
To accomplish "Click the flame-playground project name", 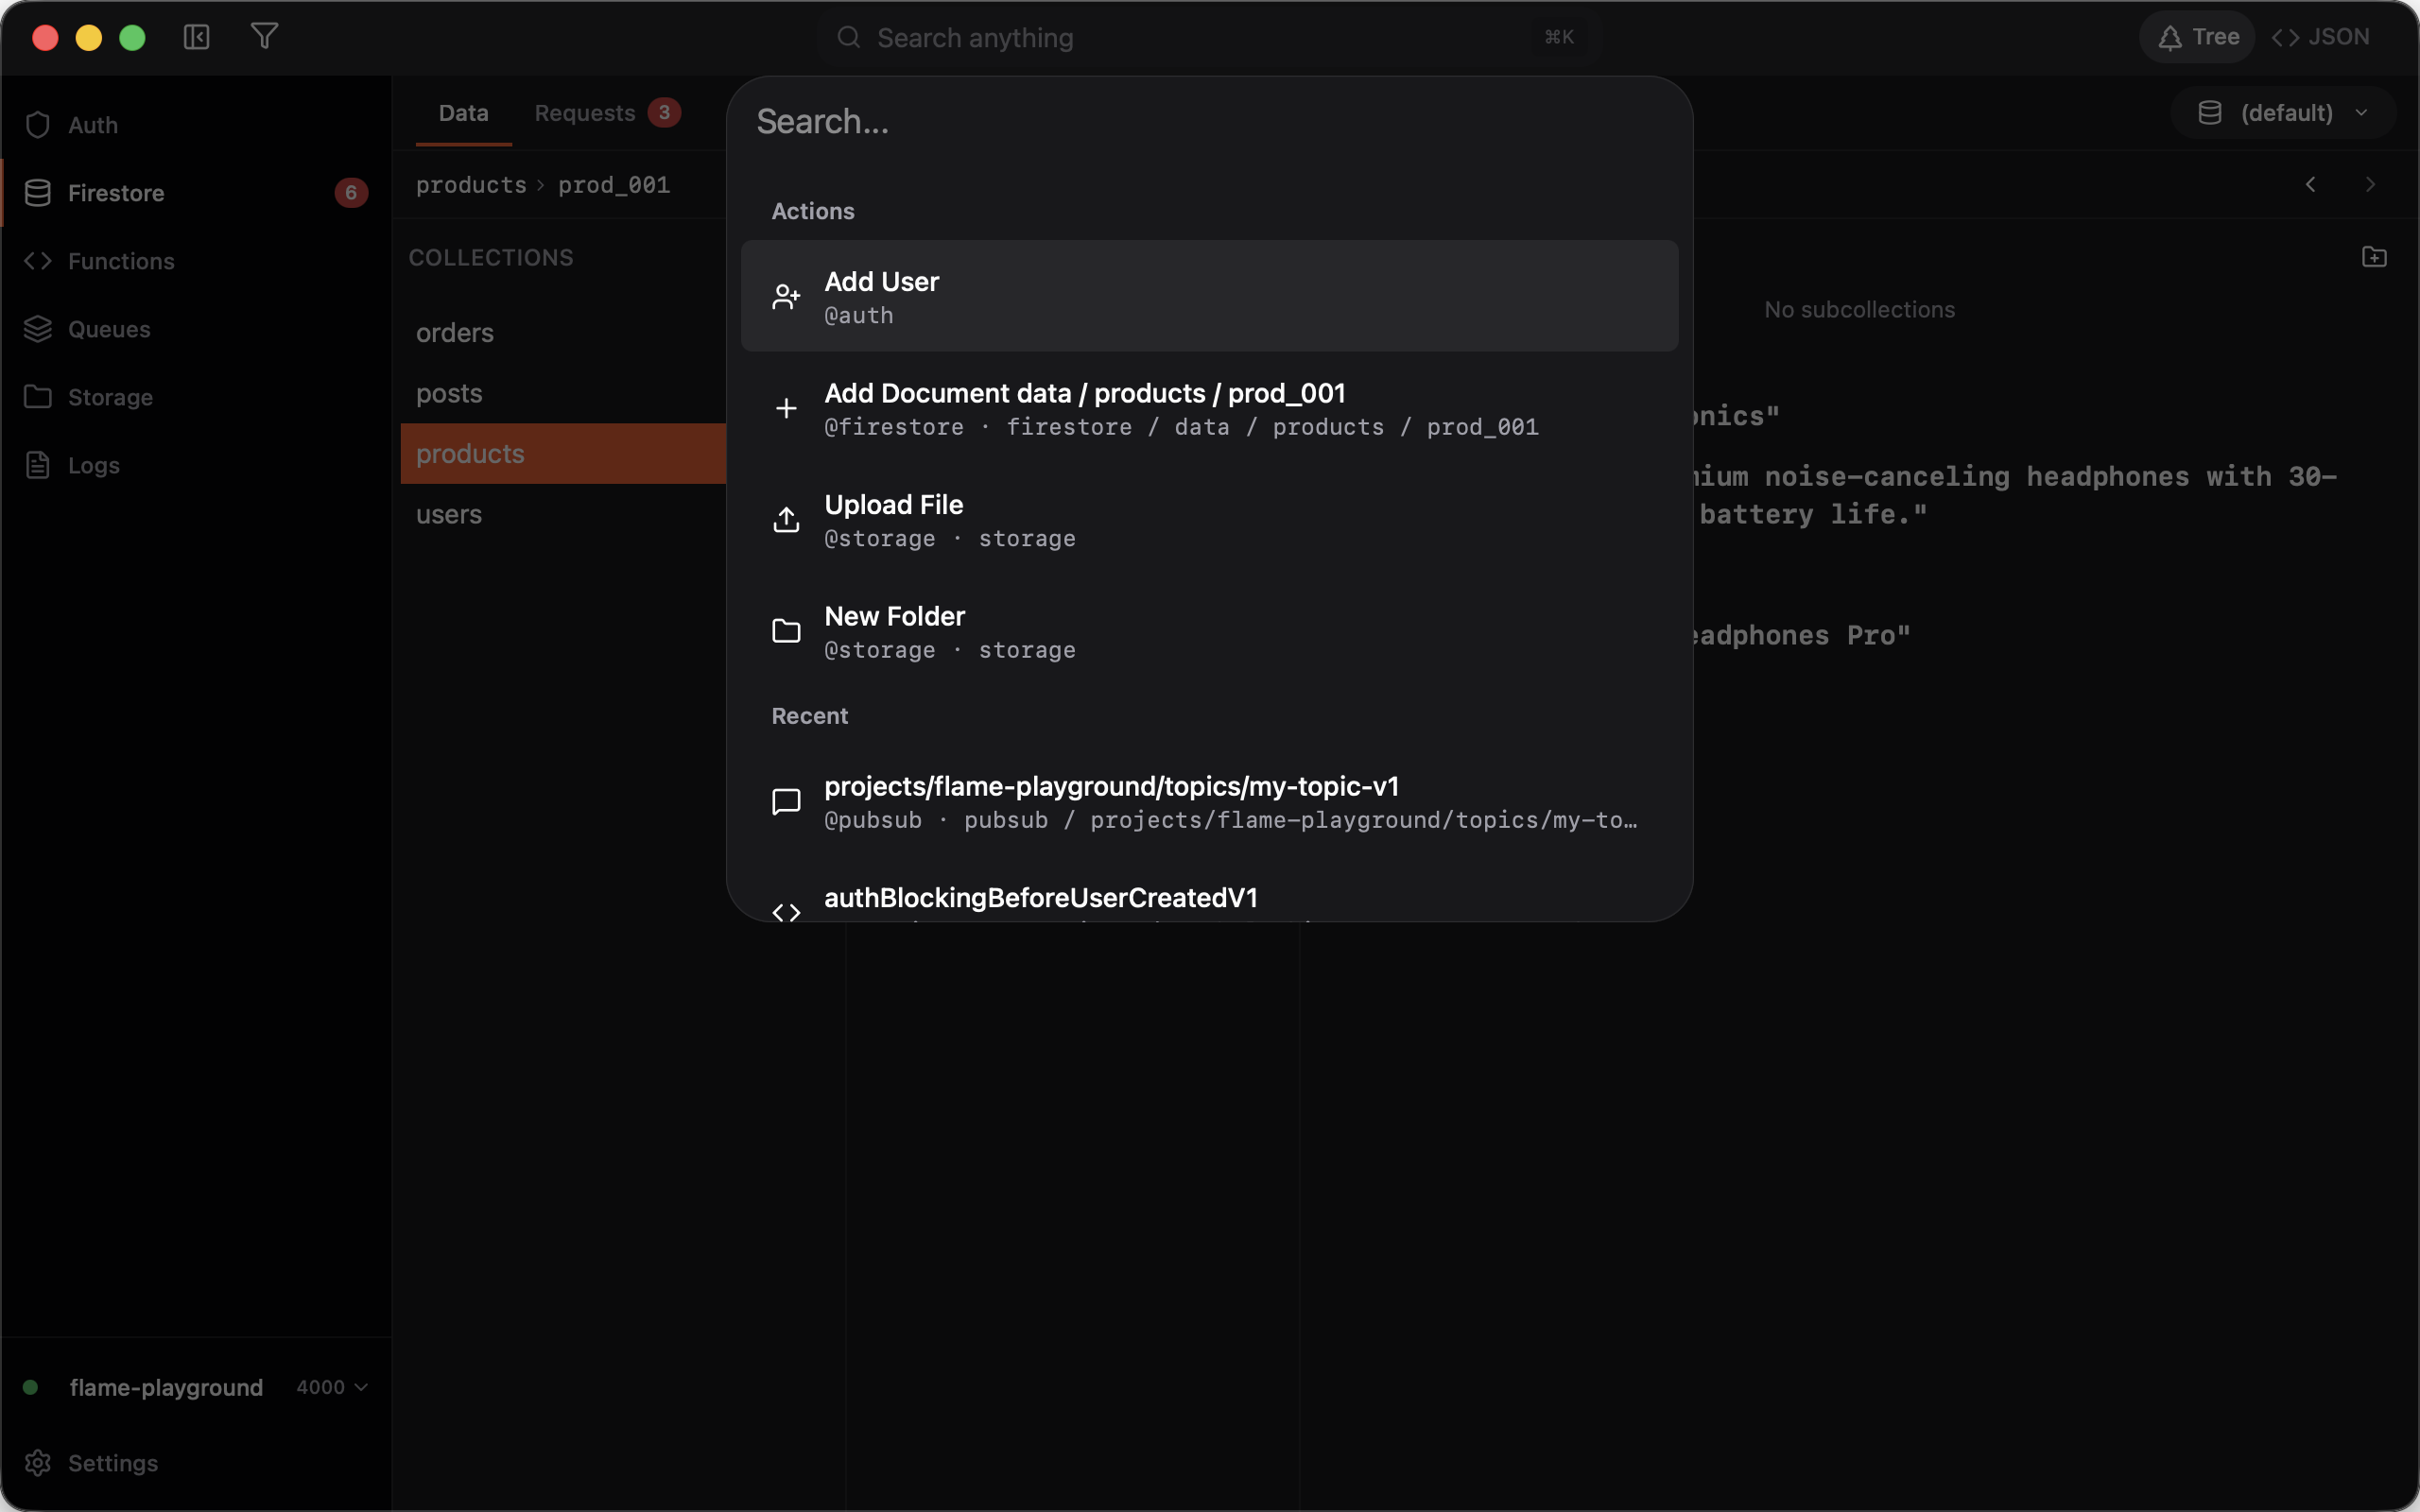I will pyautogui.click(x=166, y=1387).
